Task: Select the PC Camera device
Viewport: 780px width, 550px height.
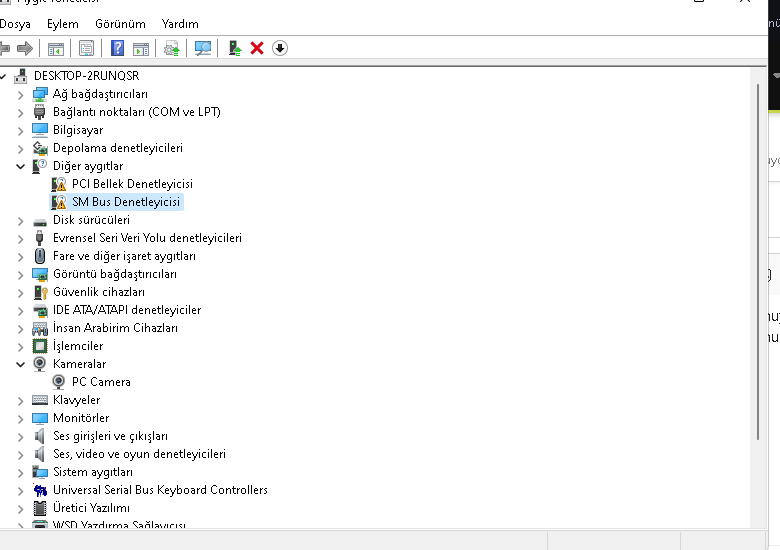Action: [101, 382]
